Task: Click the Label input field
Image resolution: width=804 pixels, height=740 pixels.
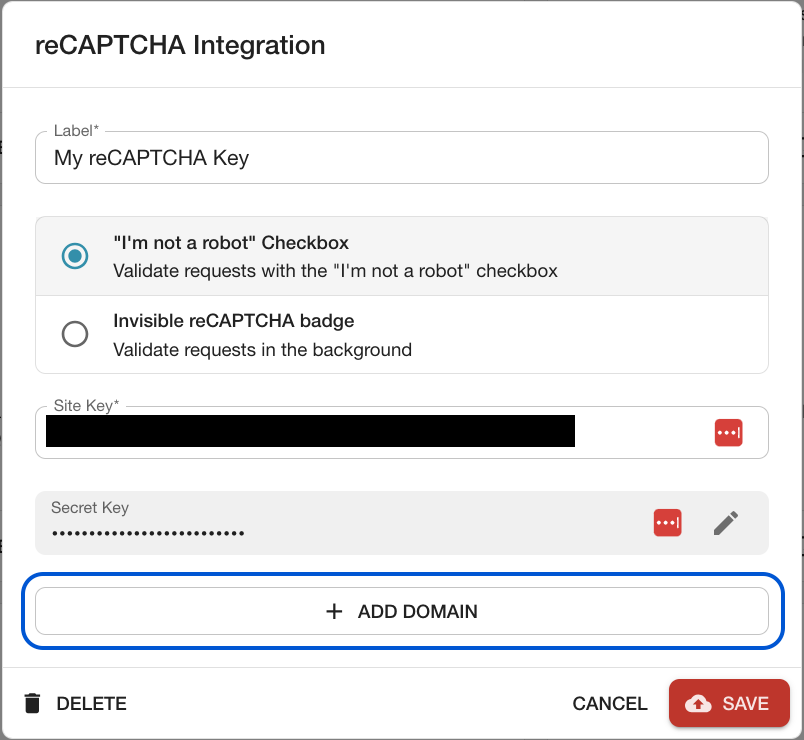Action: pos(401,157)
